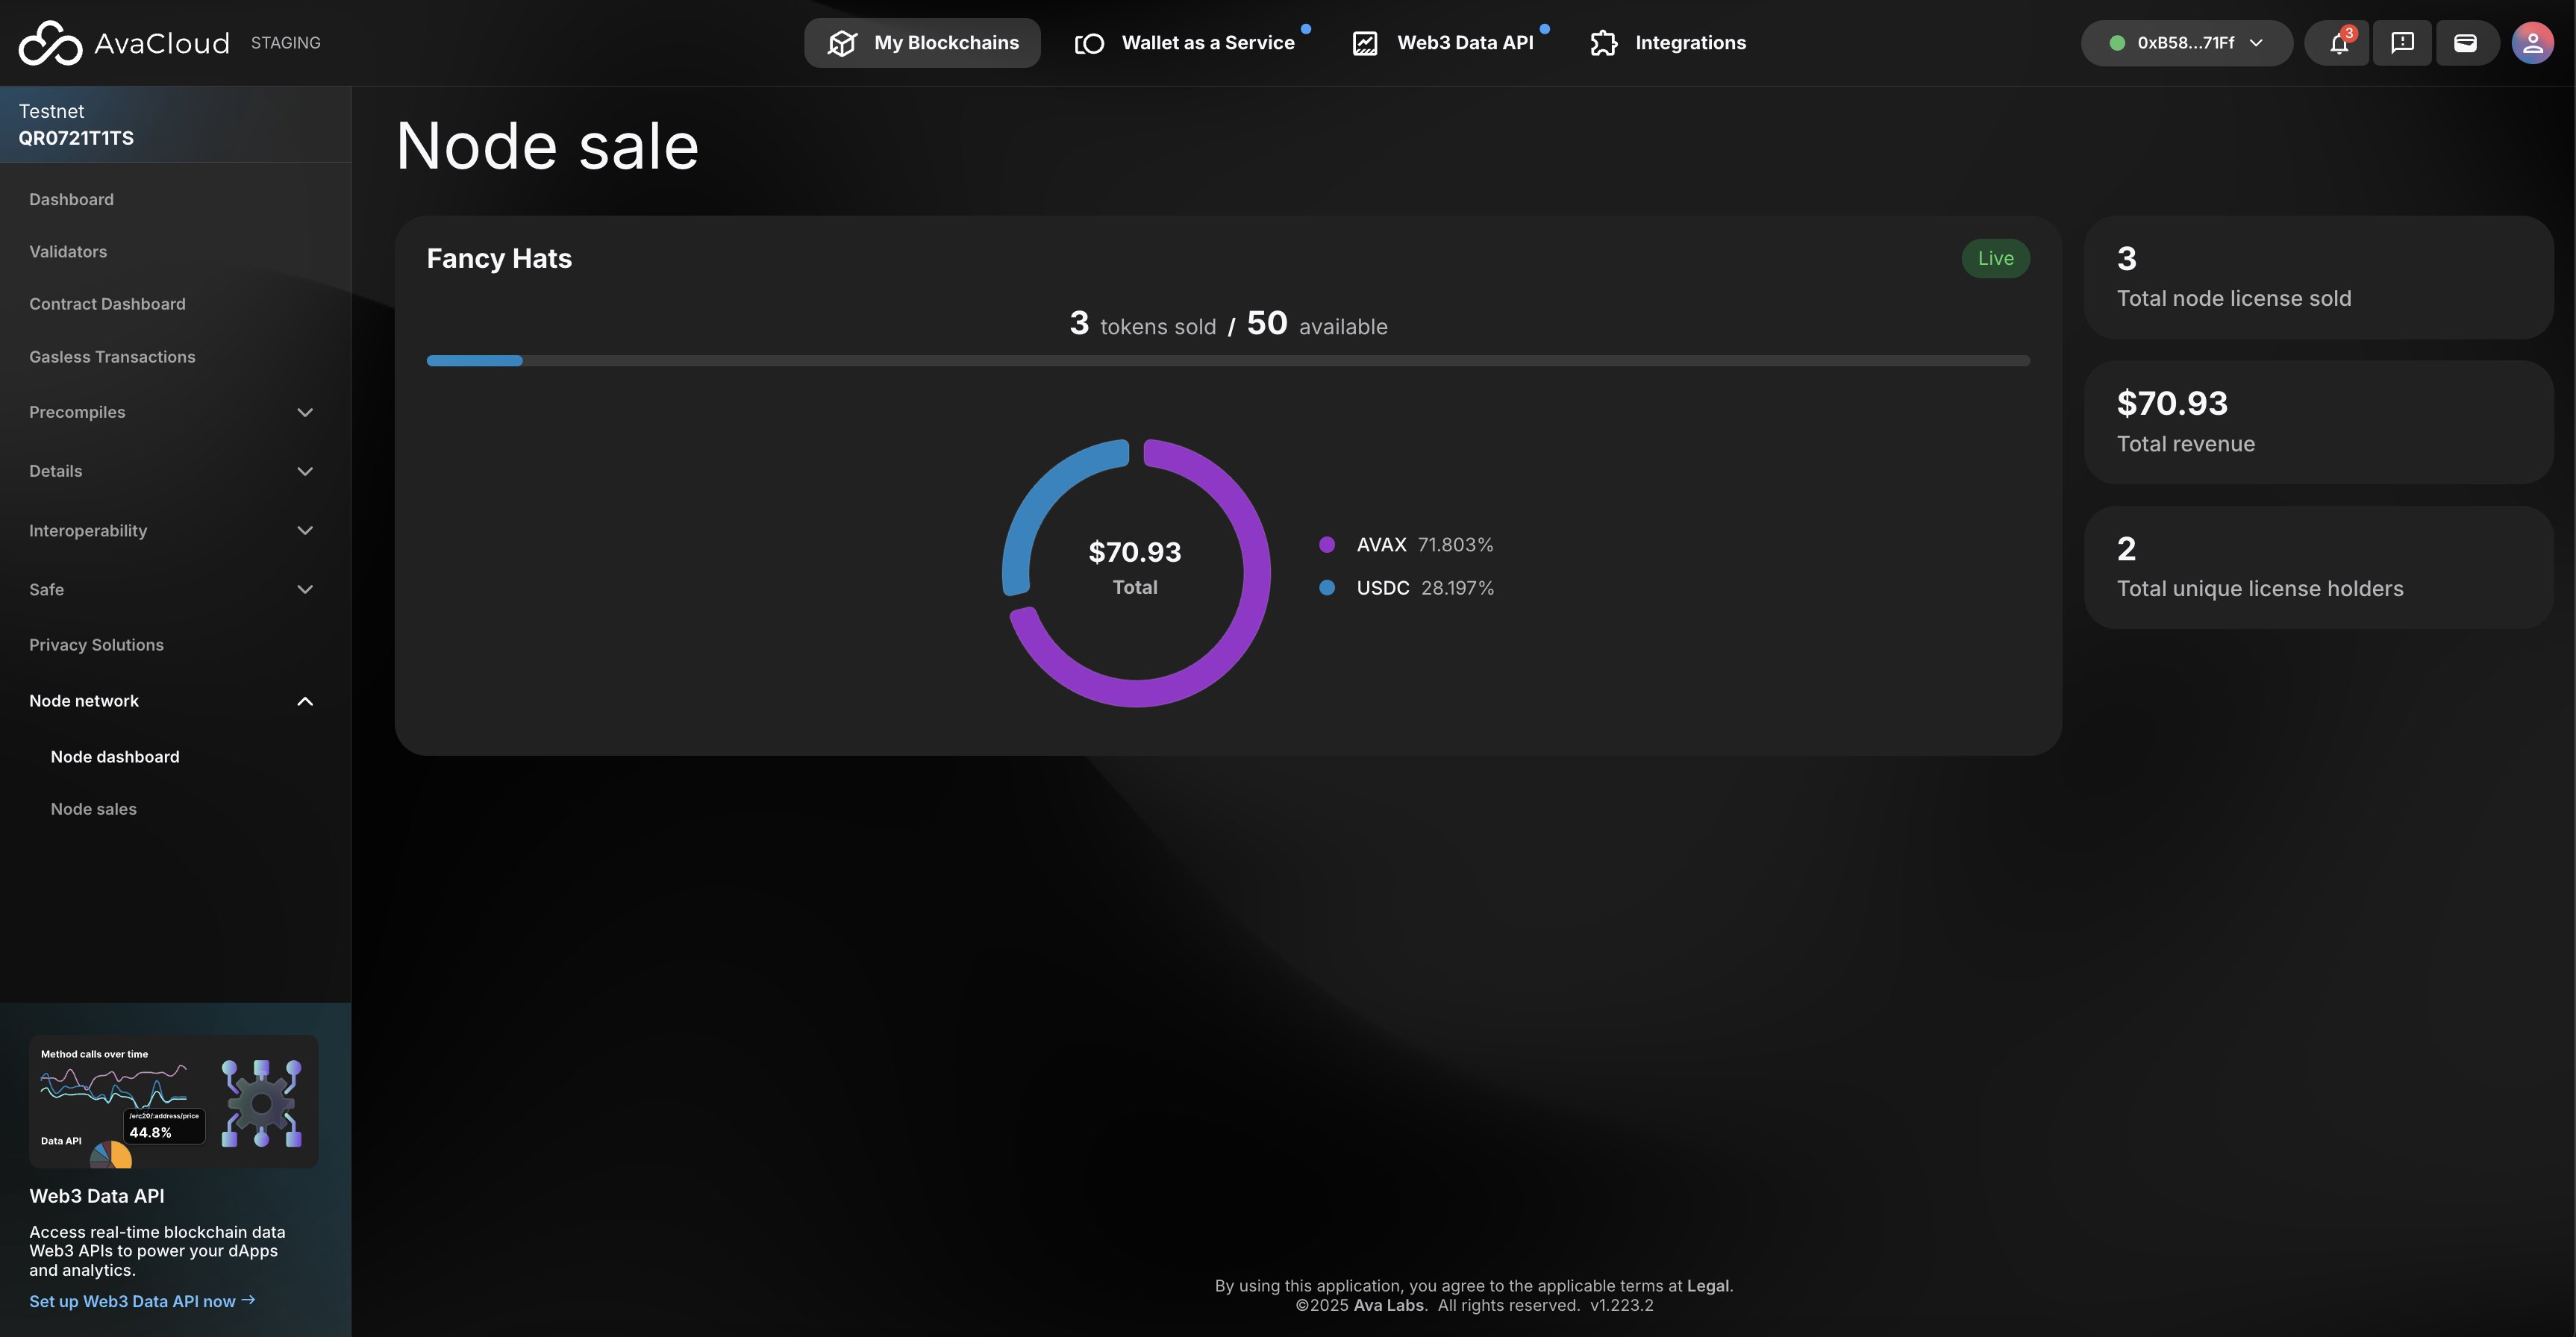Open the Legal terms link

point(1708,1286)
